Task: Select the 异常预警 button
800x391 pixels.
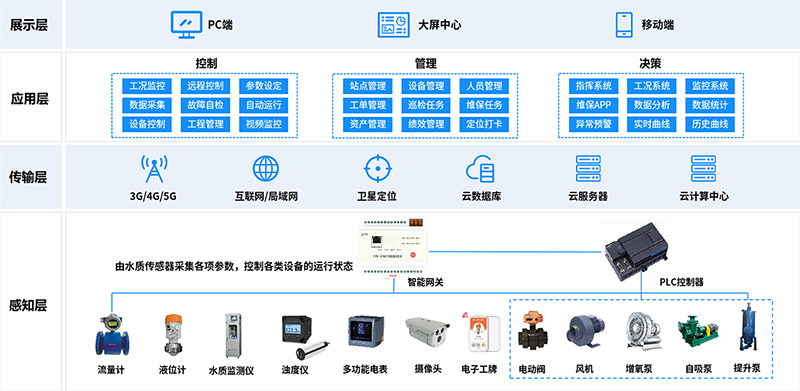Action: 593,124
